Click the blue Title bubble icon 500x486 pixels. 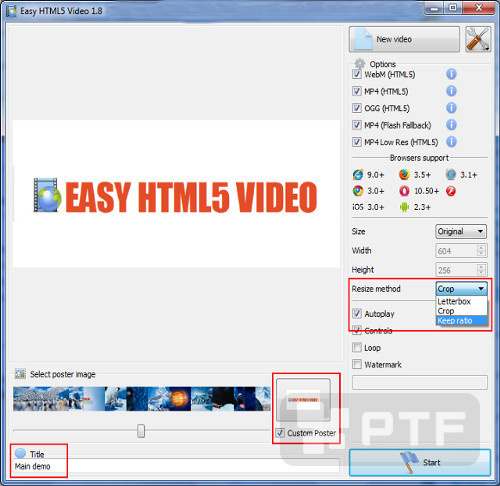point(21,453)
